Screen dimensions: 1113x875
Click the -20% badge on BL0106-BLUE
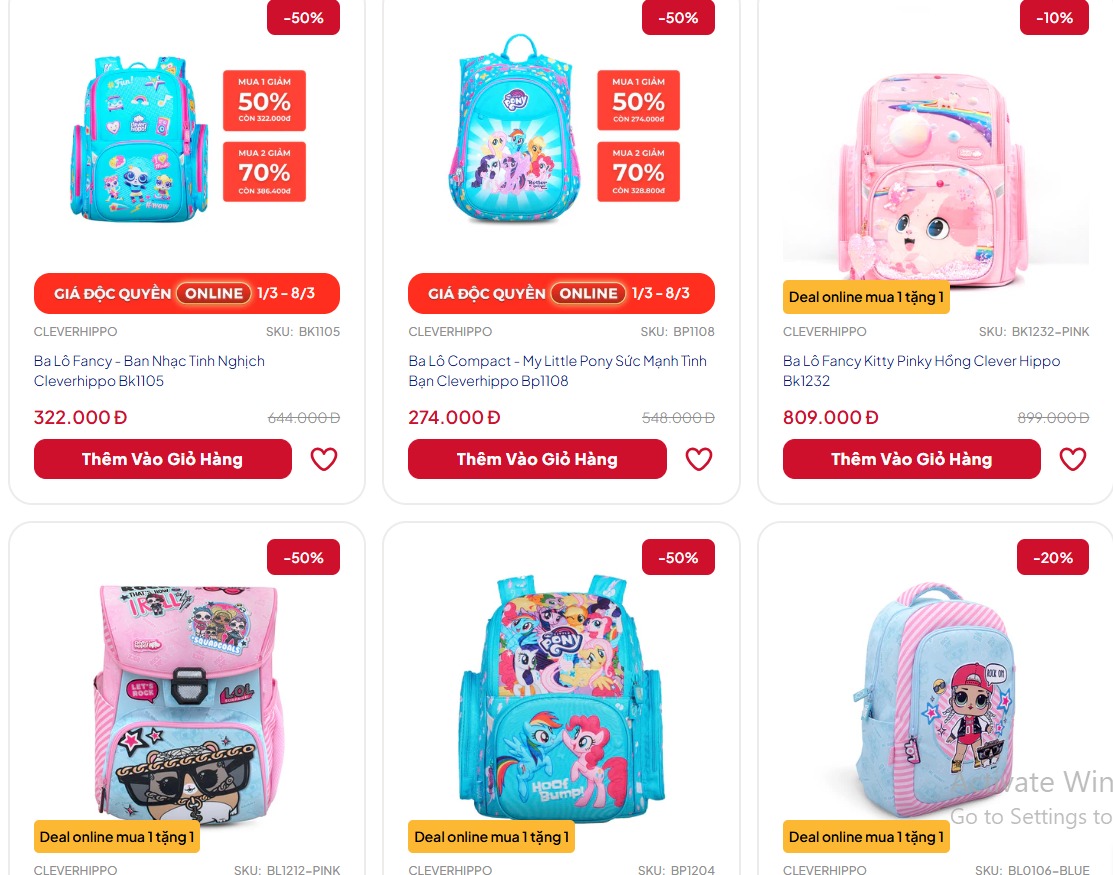pos(1053,558)
